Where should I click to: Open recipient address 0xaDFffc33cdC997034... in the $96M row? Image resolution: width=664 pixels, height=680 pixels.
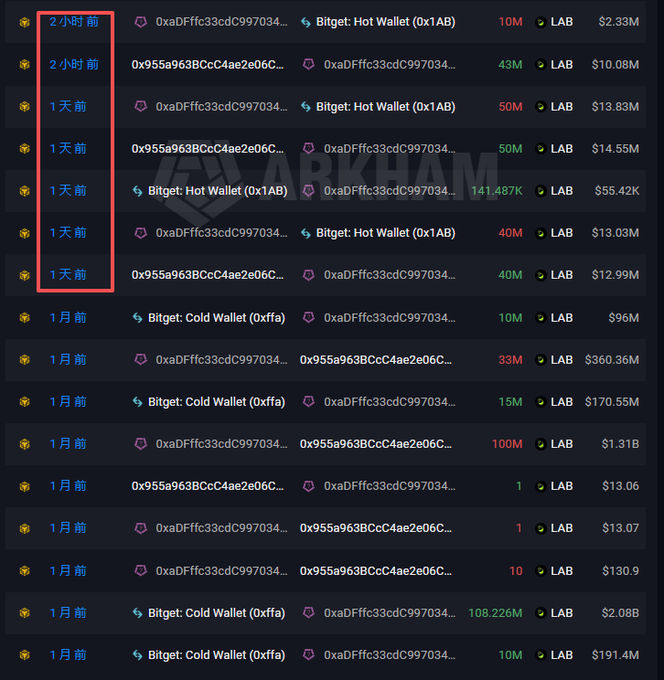(x=389, y=318)
